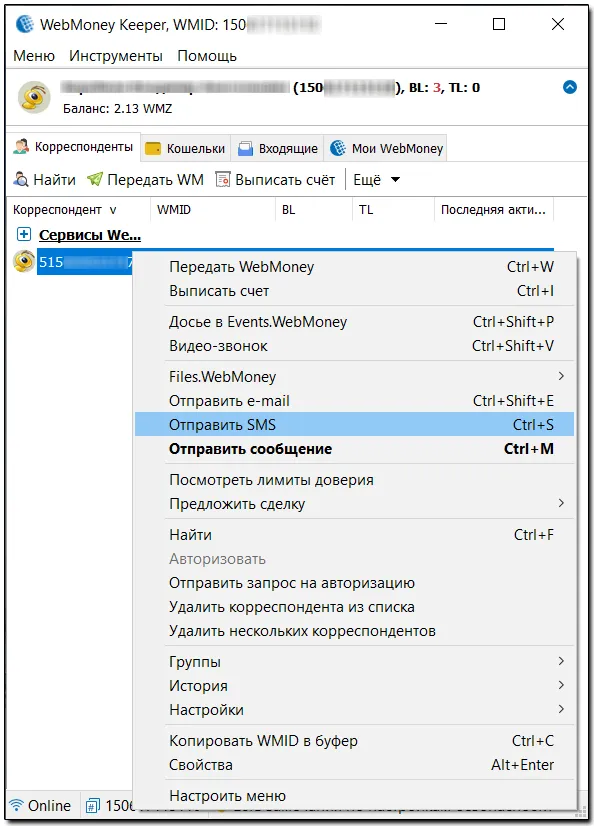Screen dimensions: 594x826
Task: Open the Помощь menu
Action: 207,56
